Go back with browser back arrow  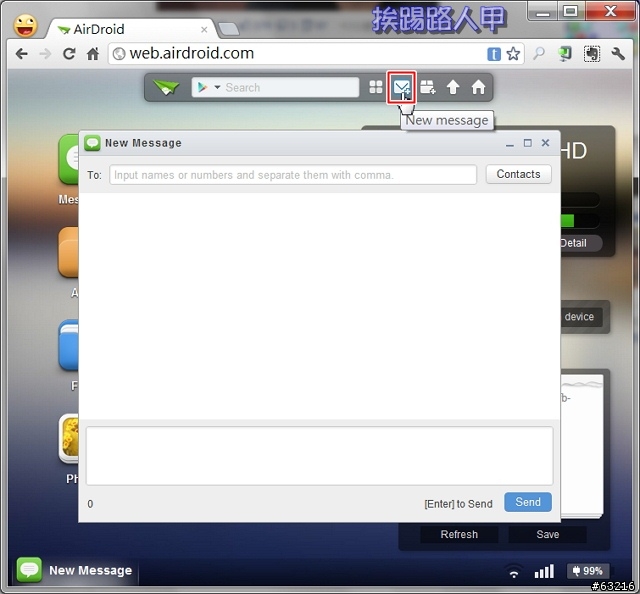click(21, 53)
